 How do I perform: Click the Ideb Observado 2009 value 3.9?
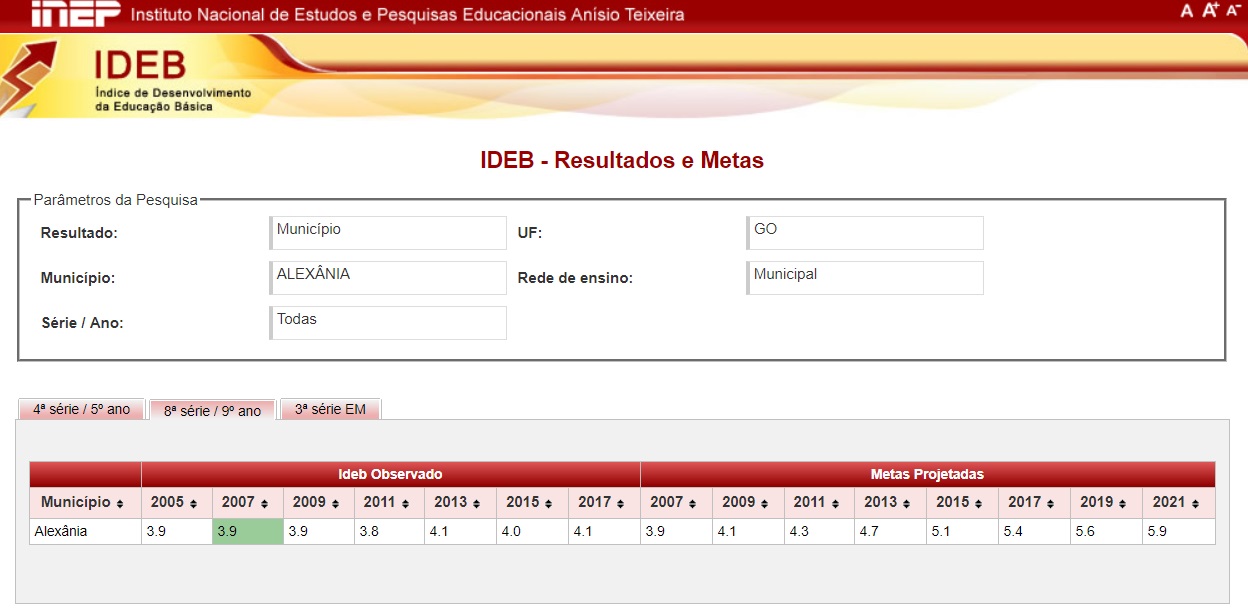pos(319,531)
